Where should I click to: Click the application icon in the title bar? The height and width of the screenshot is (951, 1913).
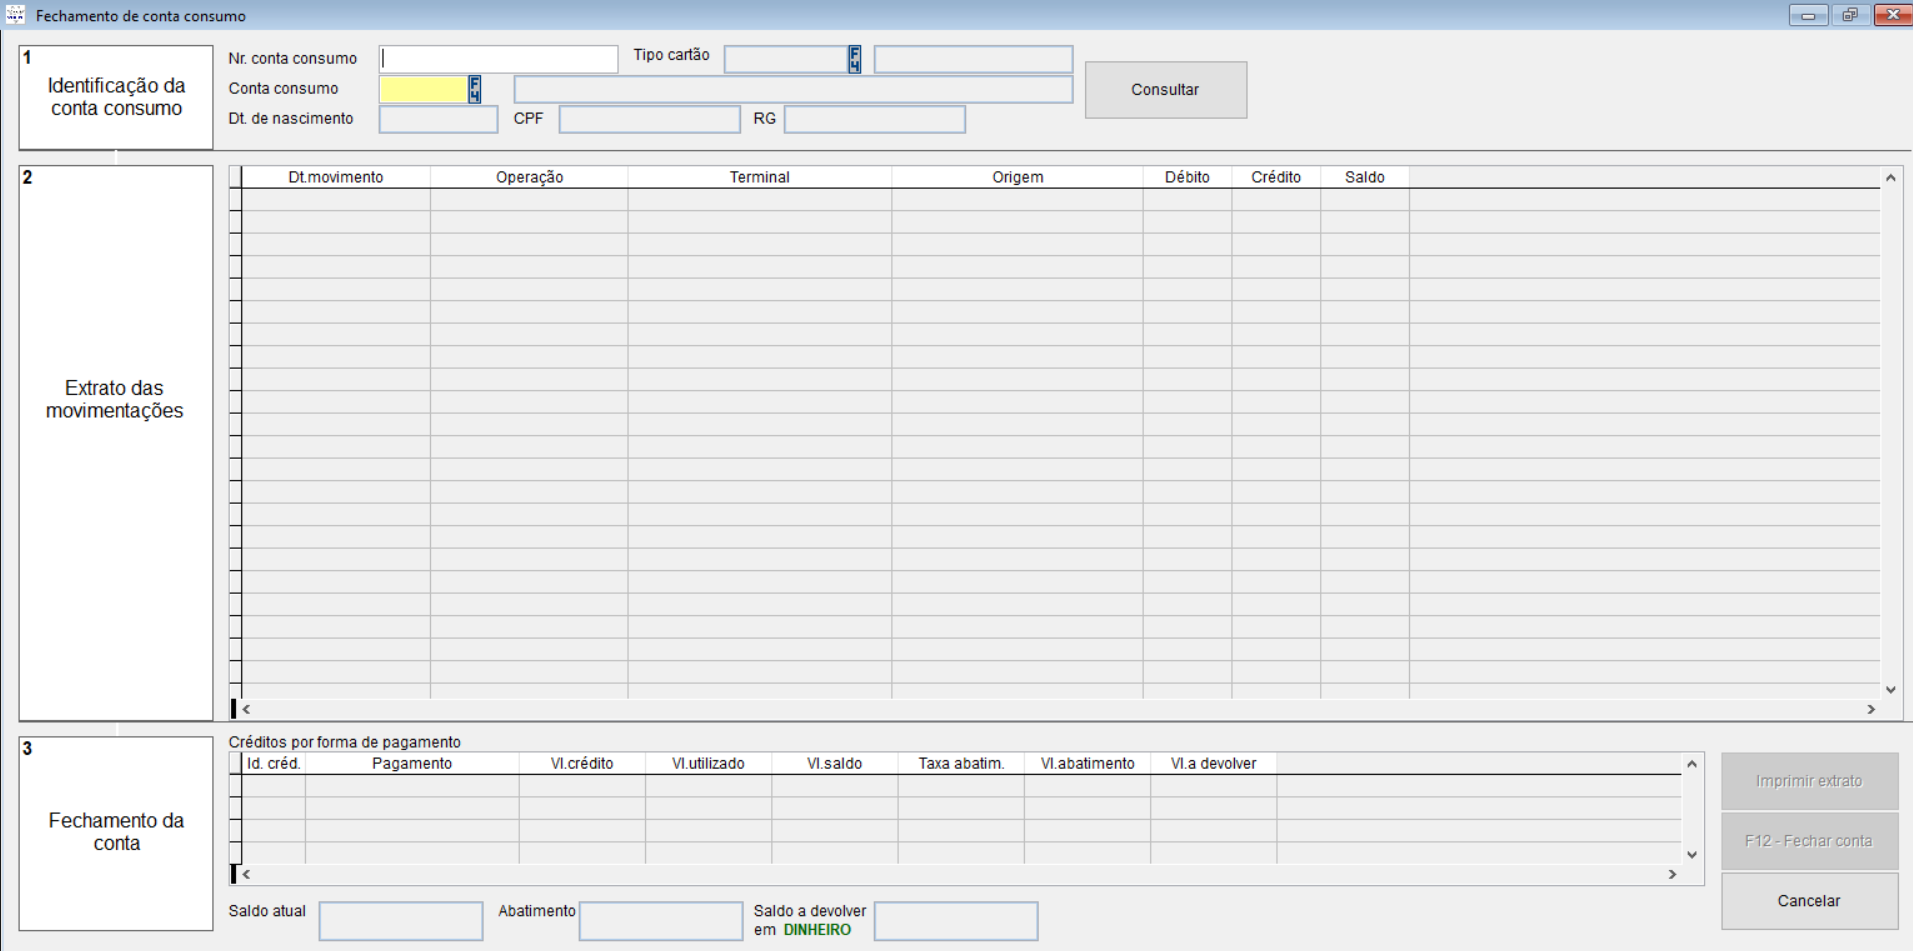click(15, 15)
